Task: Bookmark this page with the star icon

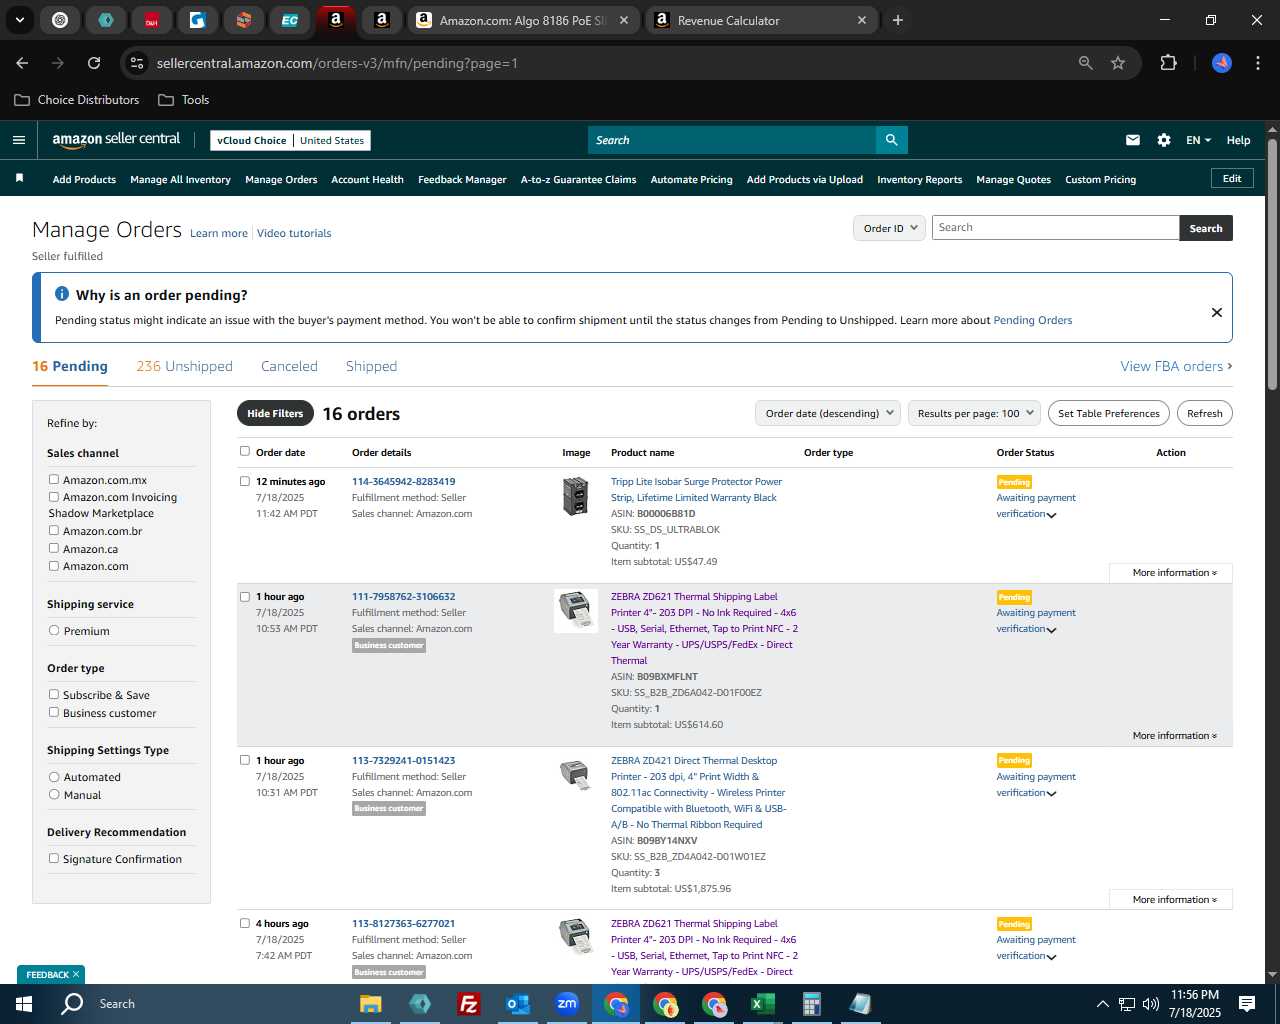Action: pyautogui.click(x=1118, y=63)
